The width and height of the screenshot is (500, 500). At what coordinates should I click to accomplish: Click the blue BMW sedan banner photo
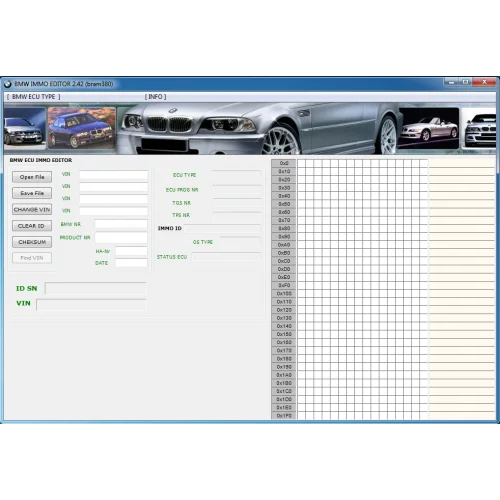coord(82,128)
